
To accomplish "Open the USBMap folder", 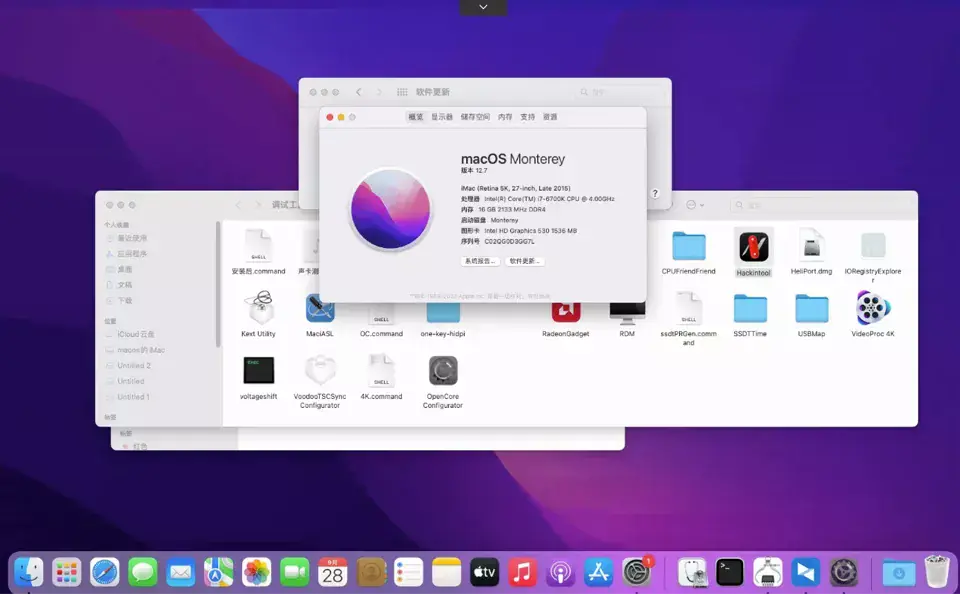I will point(811,309).
